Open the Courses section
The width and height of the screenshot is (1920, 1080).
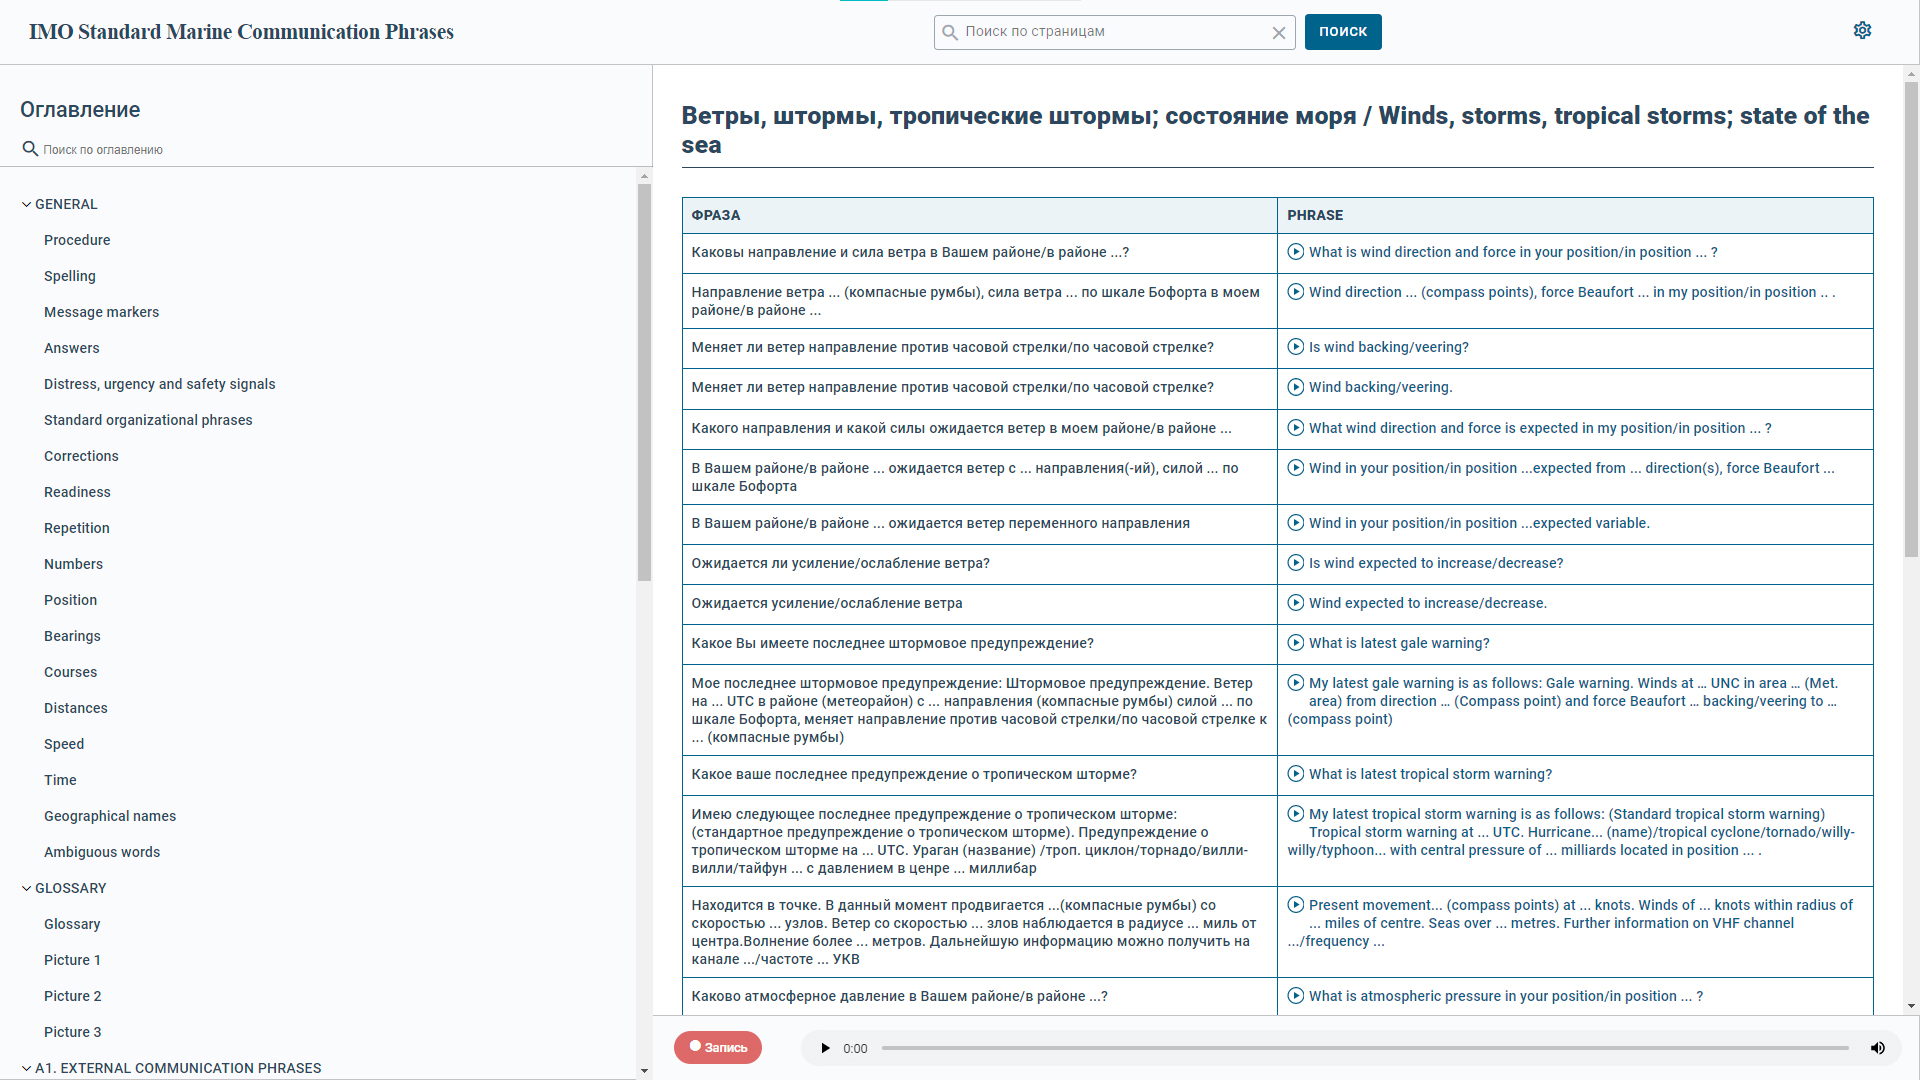[x=70, y=672]
